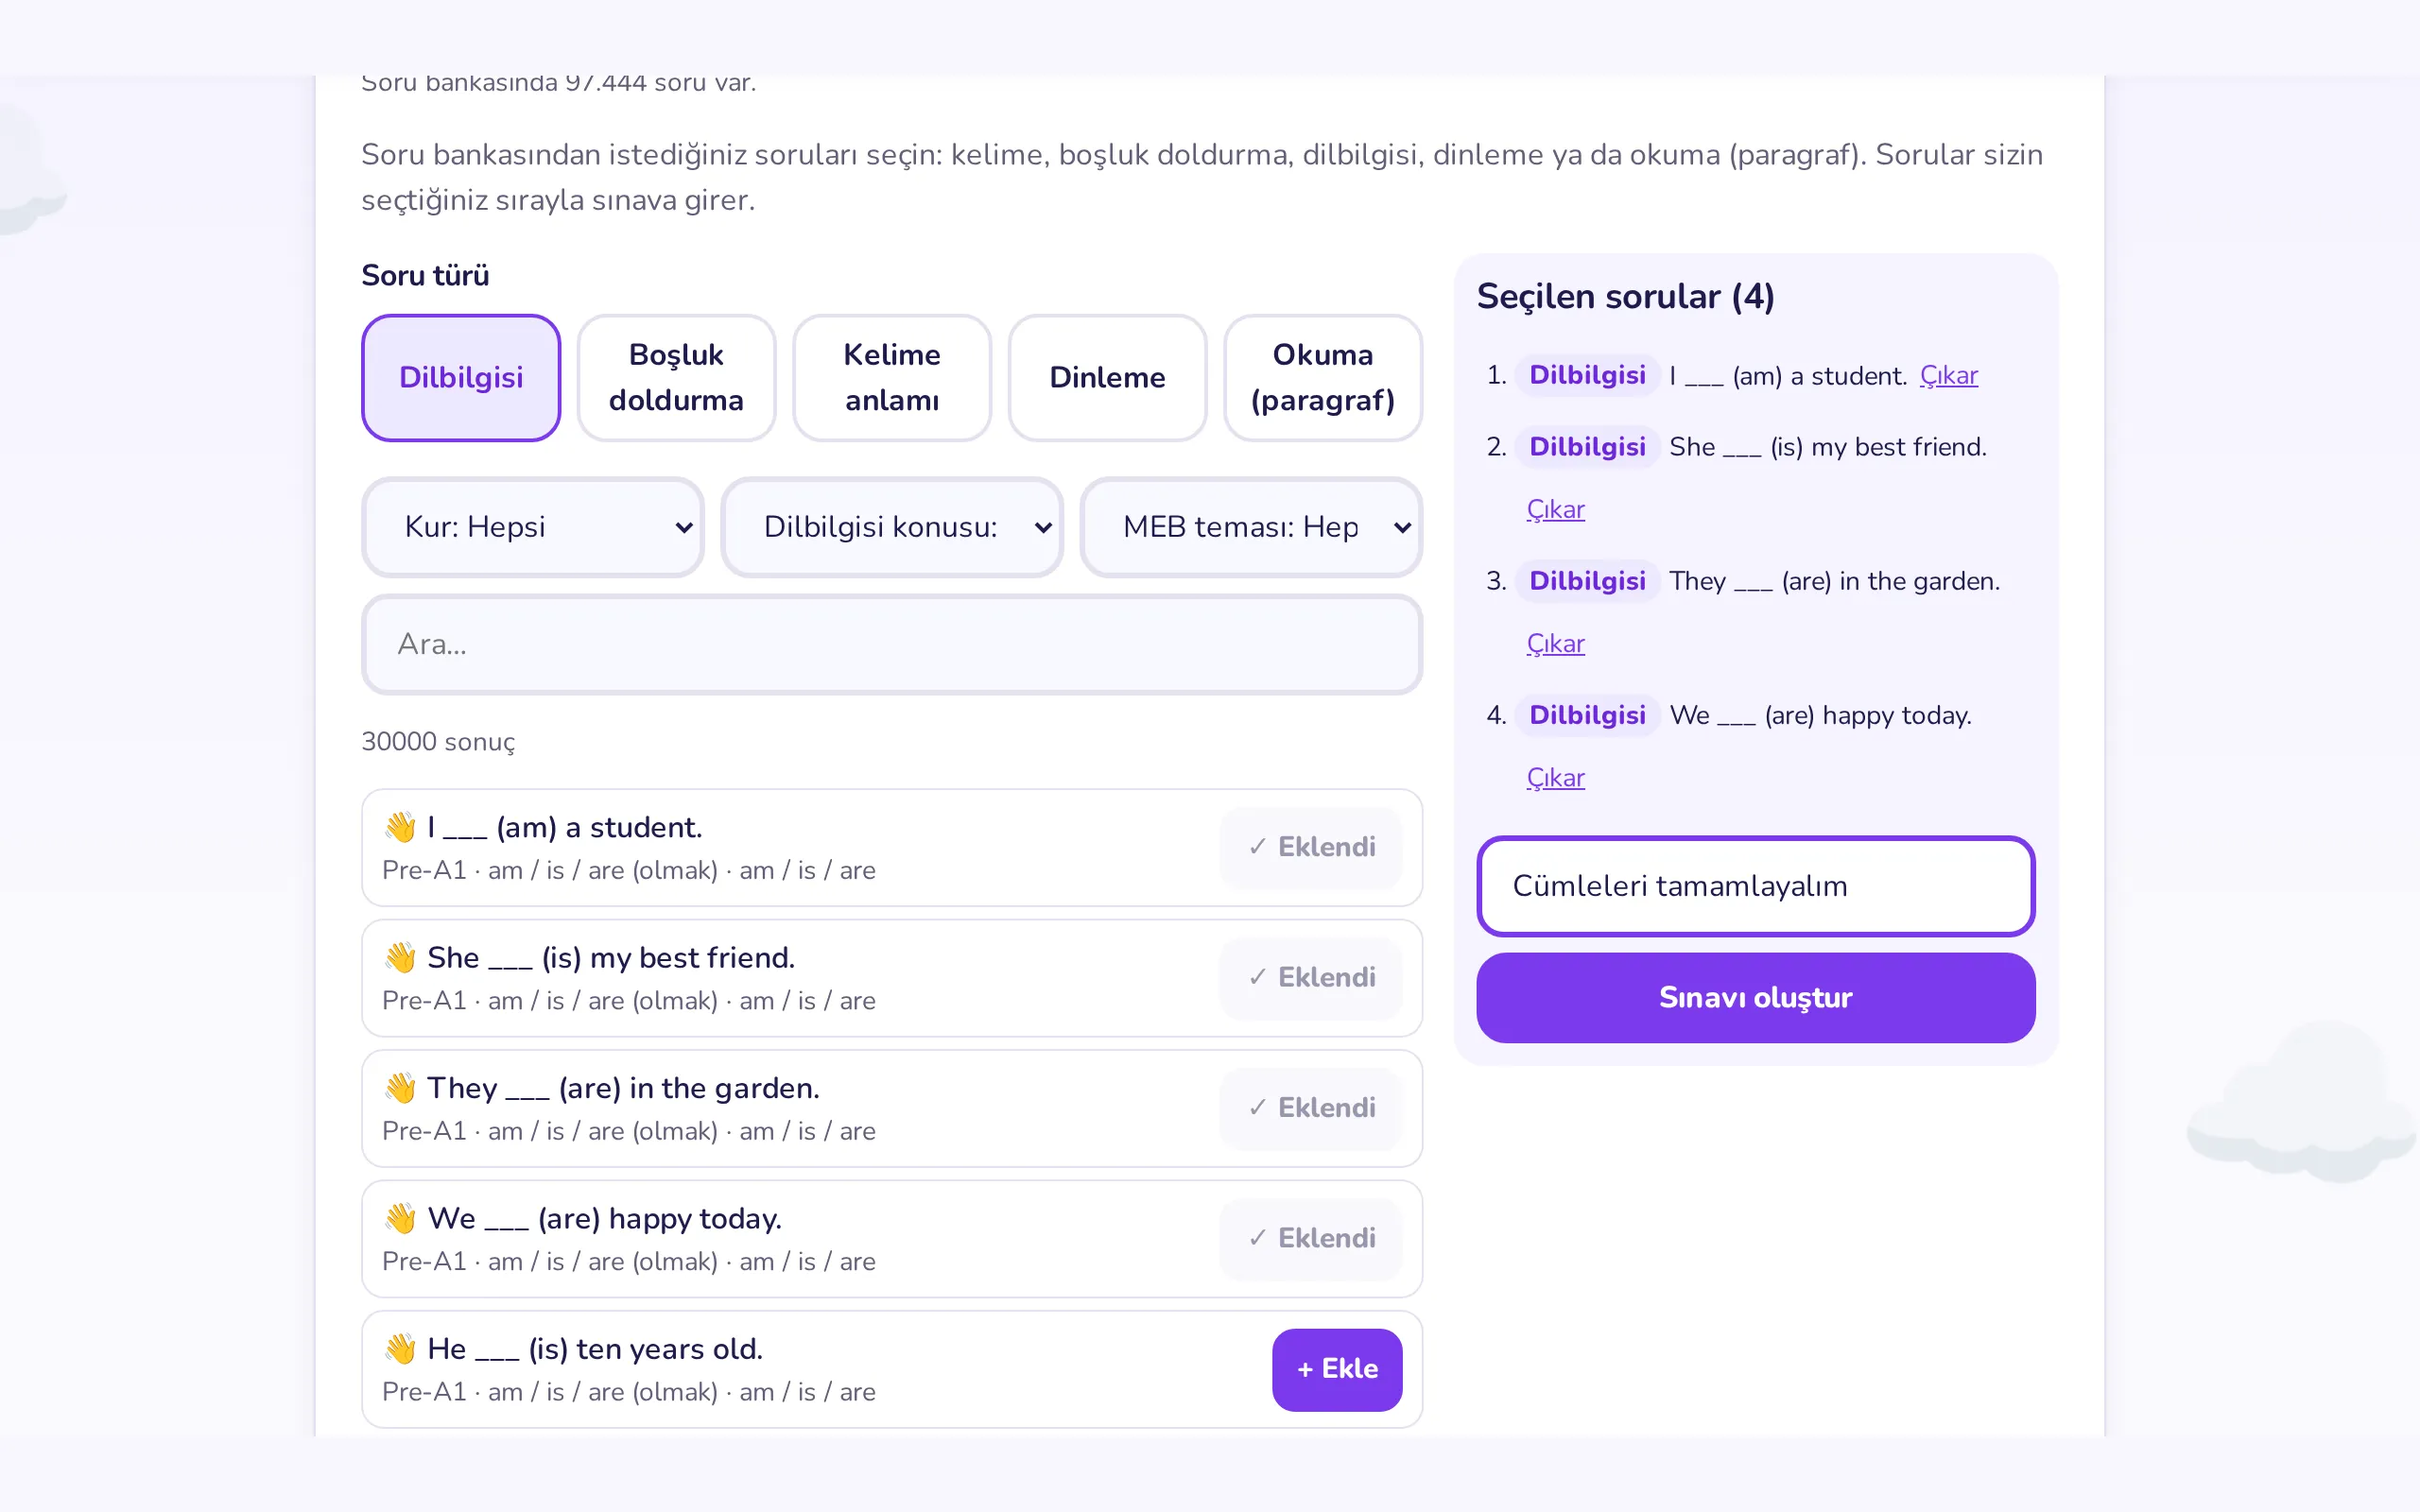Click waving hand icon on 'I ___ (am) a student.'
Screen dimensions: 2420x1512
click(400, 827)
